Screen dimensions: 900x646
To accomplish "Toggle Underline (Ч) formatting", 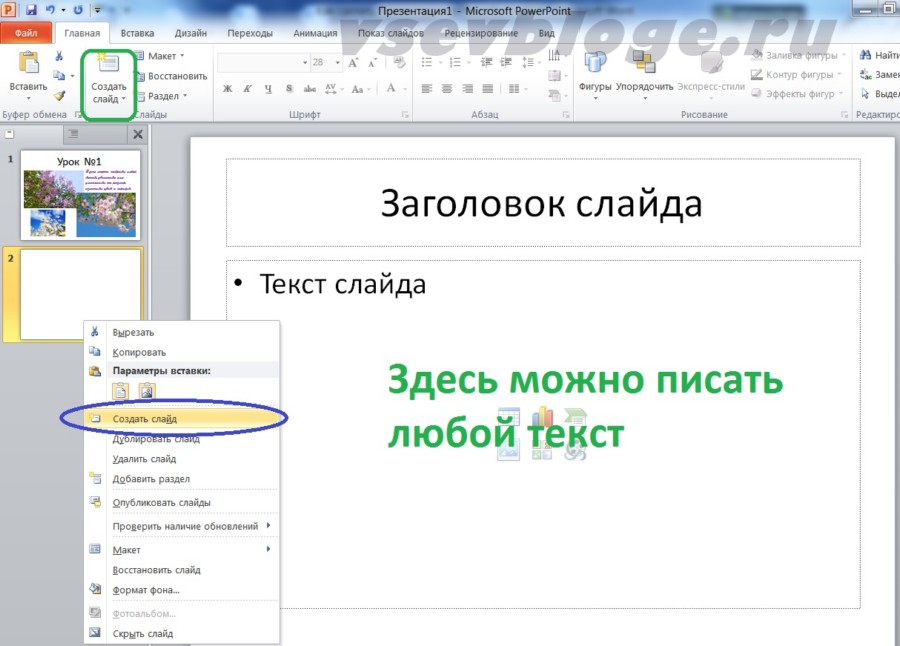I will [x=268, y=88].
